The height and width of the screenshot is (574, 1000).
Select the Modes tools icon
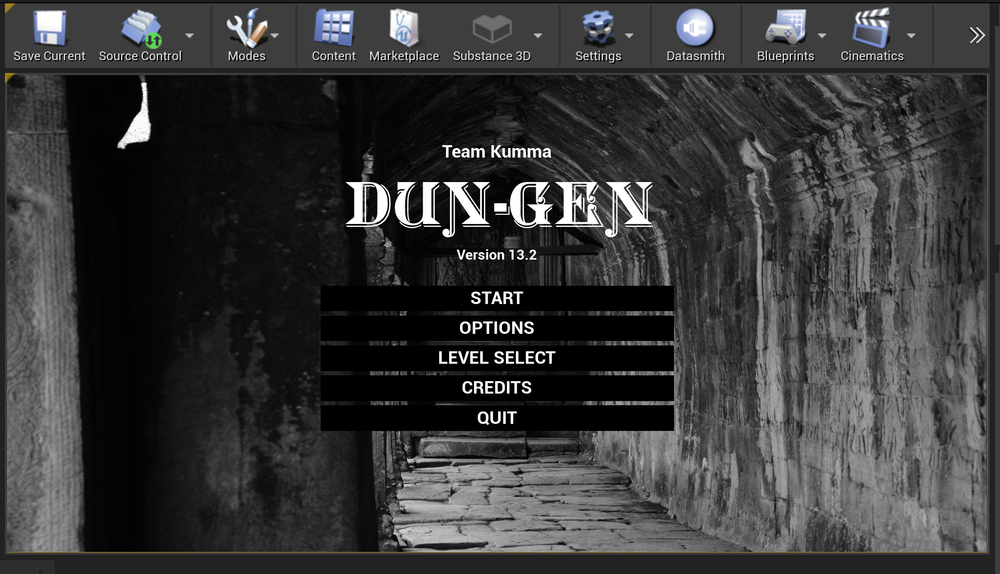[245, 28]
